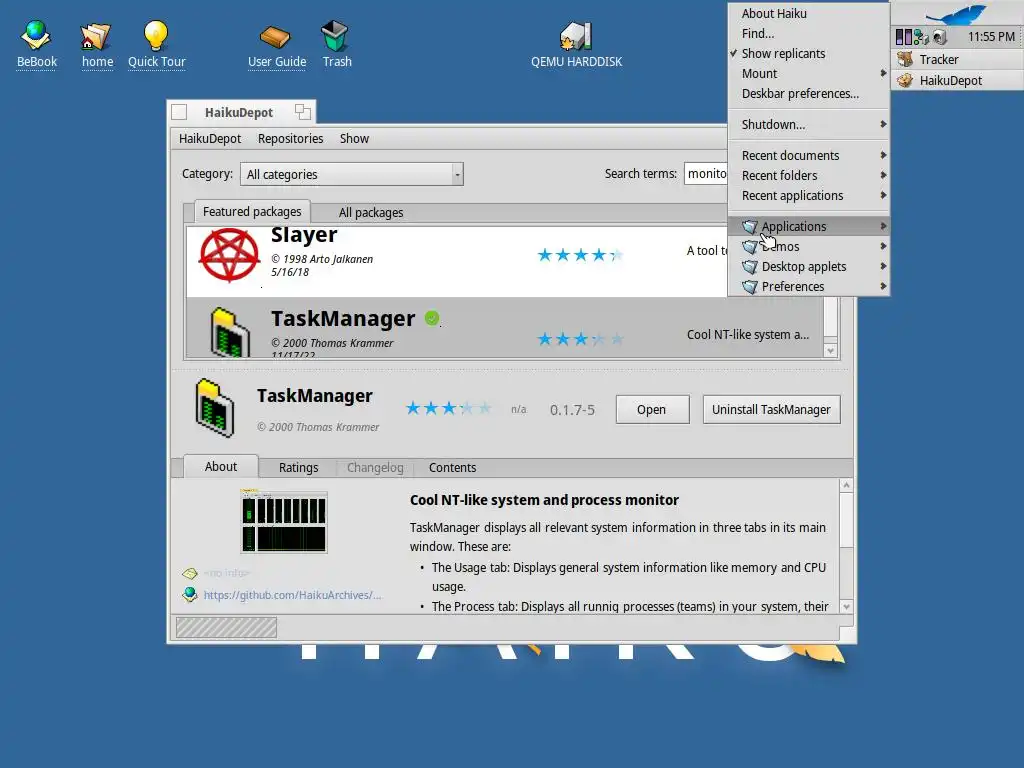1024x768 pixels.
Task: Click version text 0.1.7-5
Action: click(572, 410)
